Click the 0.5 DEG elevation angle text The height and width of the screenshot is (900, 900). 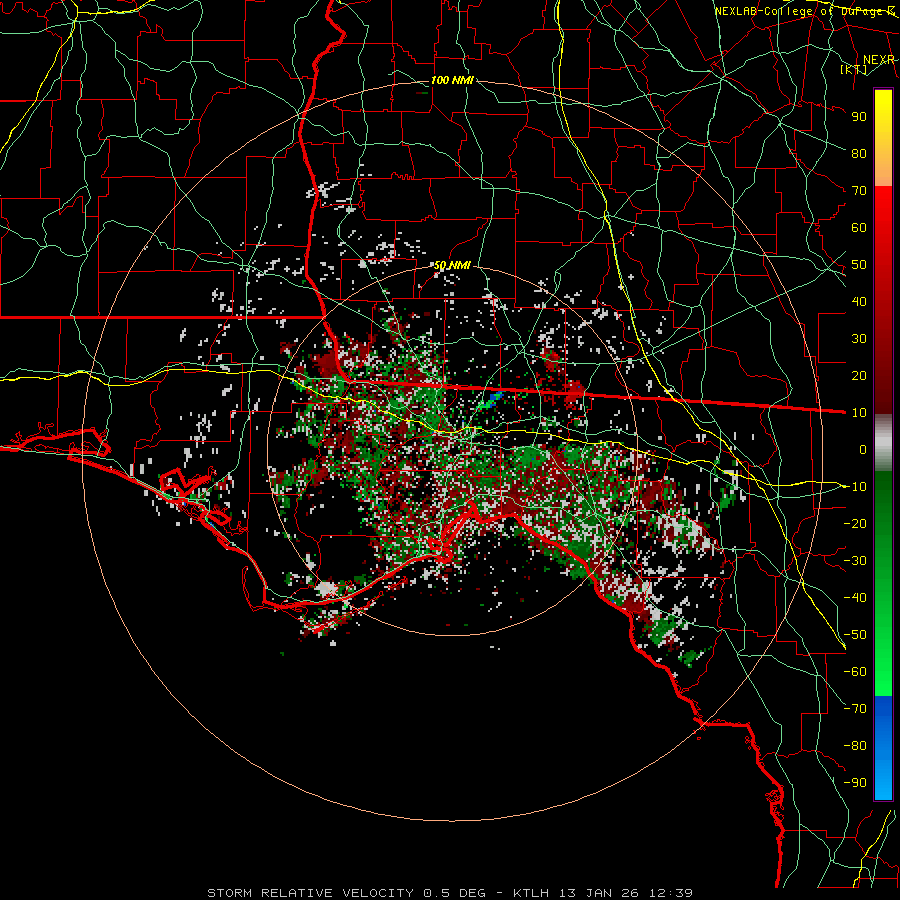point(454,893)
